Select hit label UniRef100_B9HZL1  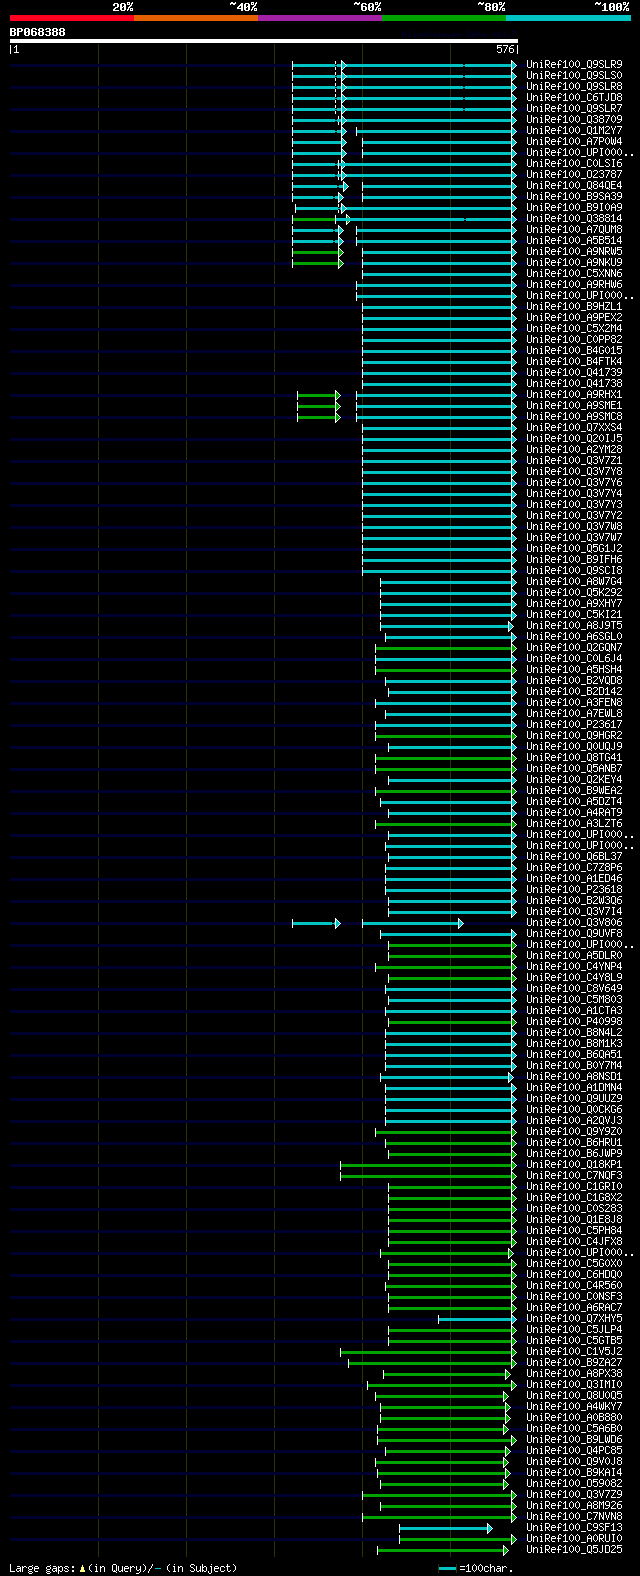point(574,306)
